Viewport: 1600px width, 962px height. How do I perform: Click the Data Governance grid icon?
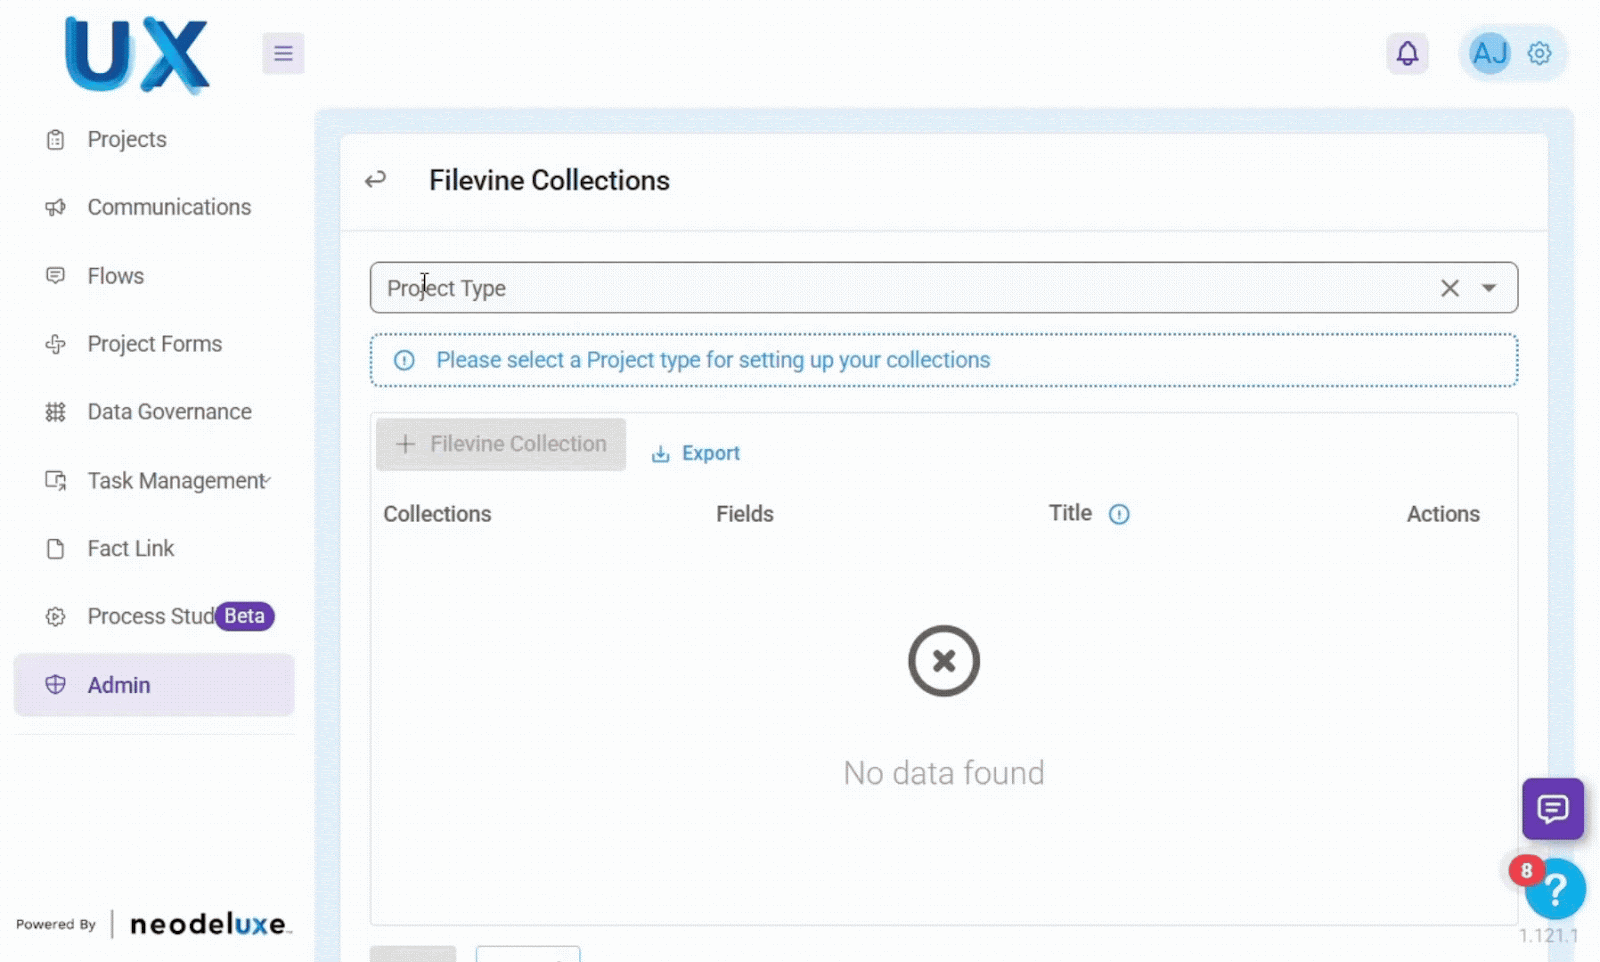coord(56,412)
